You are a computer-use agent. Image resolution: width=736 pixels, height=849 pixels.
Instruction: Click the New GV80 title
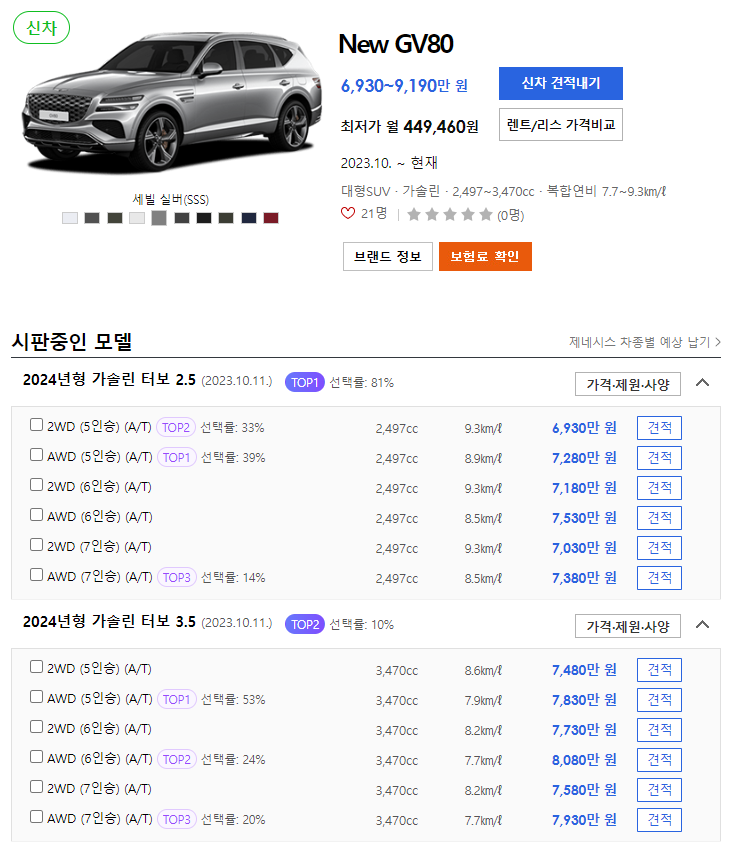coord(396,44)
